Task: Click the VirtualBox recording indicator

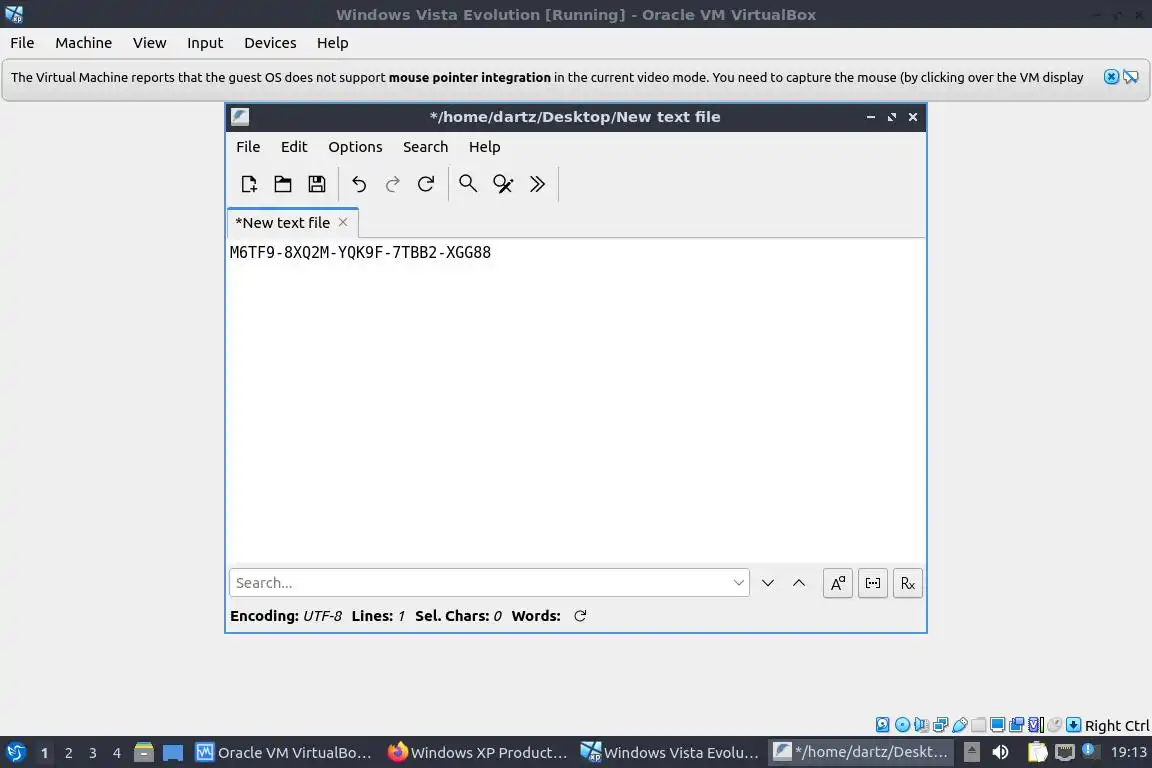Action: coord(1017,725)
